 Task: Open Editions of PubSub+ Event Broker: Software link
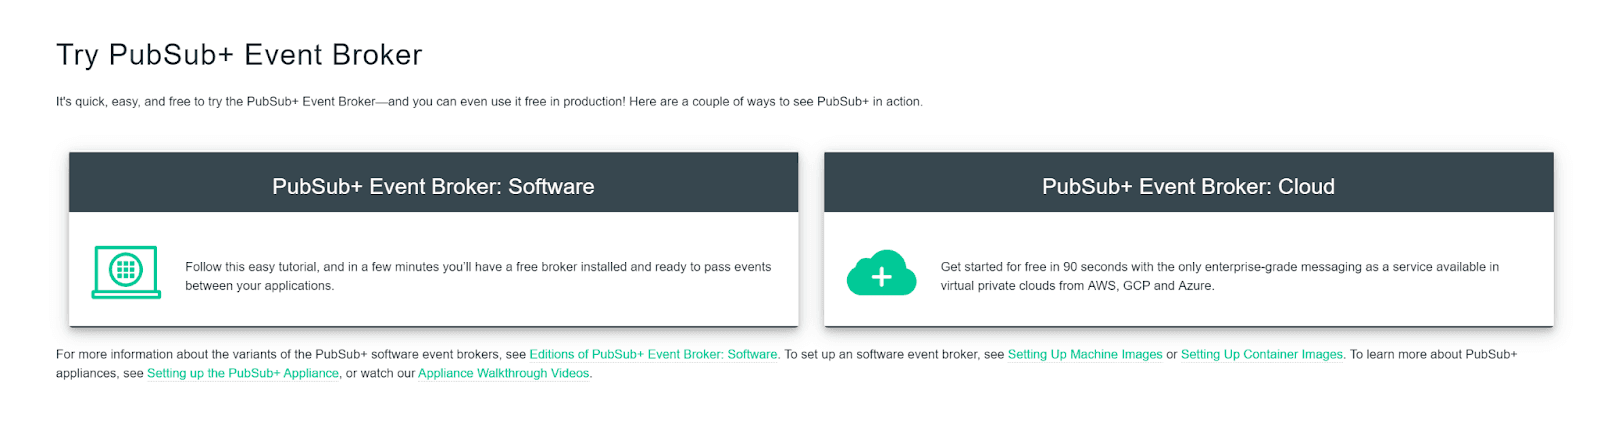[x=653, y=354]
